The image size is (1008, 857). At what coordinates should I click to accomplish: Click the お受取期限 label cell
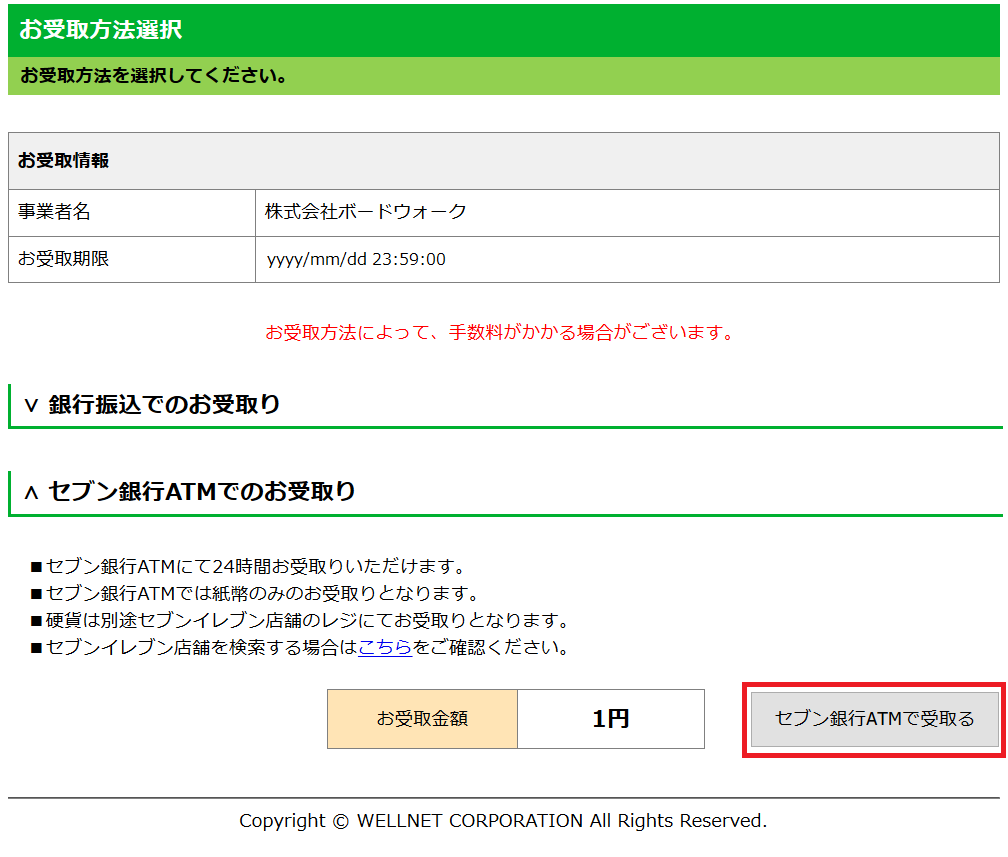(64, 259)
